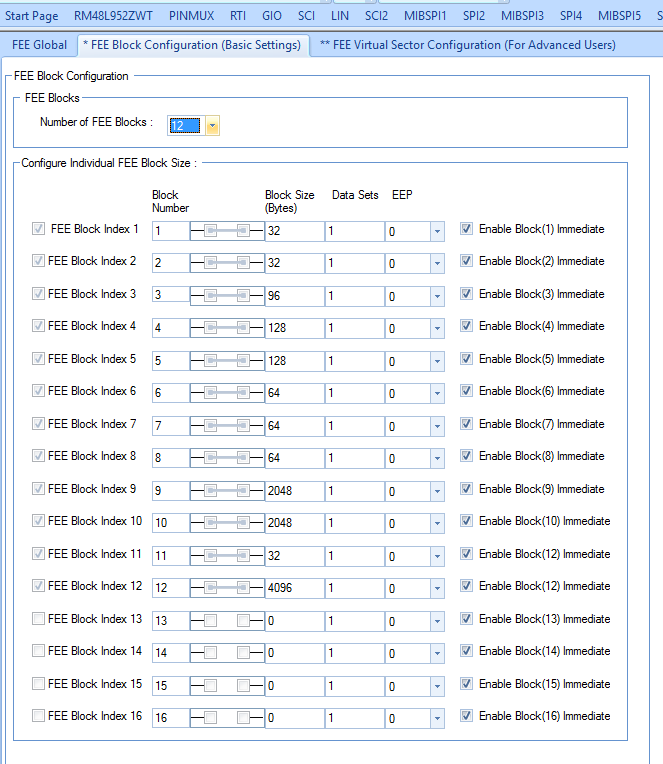Expand EEP dropdown for Block Index 1
The height and width of the screenshot is (764, 663).
pyautogui.click(x=437, y=231)
